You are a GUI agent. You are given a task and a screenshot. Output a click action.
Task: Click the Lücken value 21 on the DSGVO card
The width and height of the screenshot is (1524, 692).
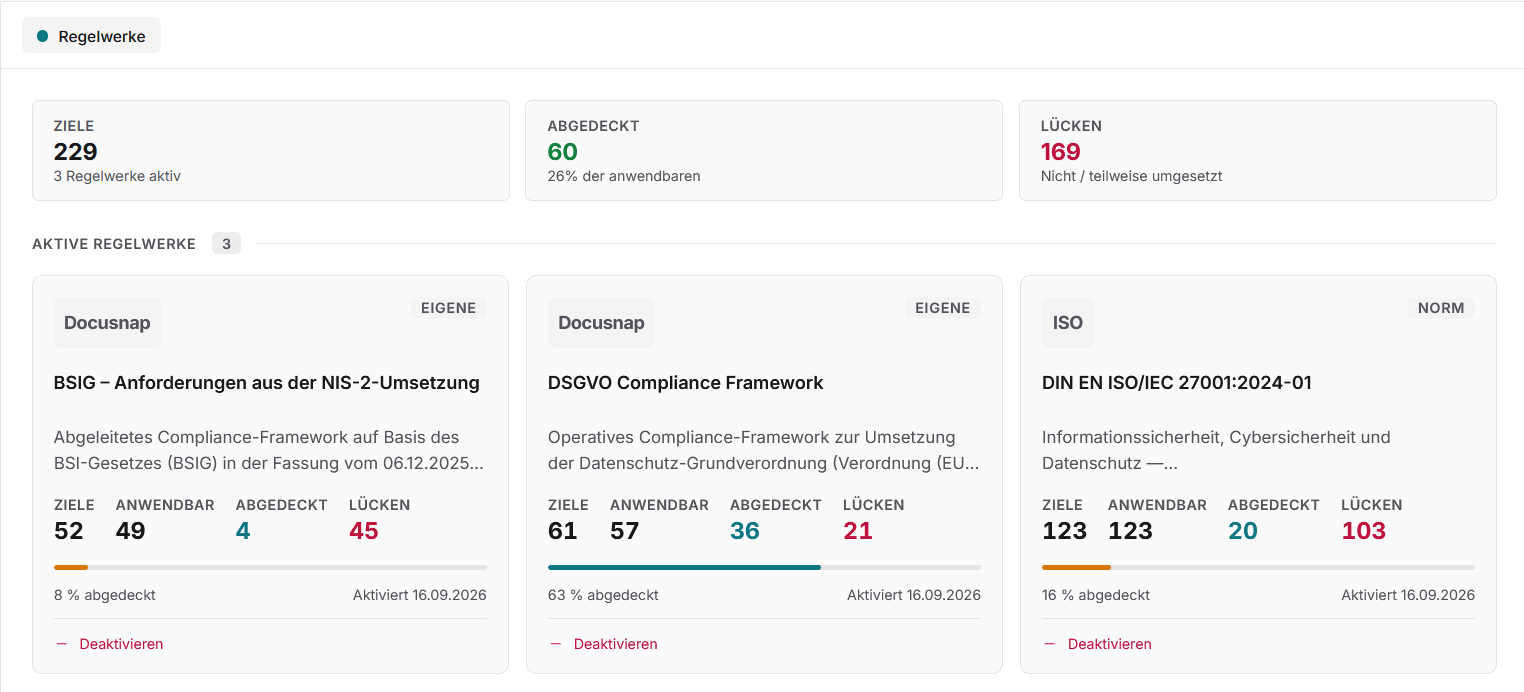pos(858,531)
